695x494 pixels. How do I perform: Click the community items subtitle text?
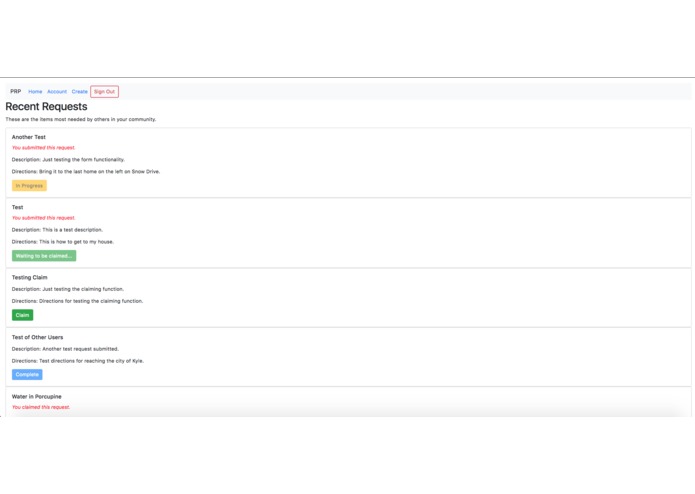tap(81, 119)
